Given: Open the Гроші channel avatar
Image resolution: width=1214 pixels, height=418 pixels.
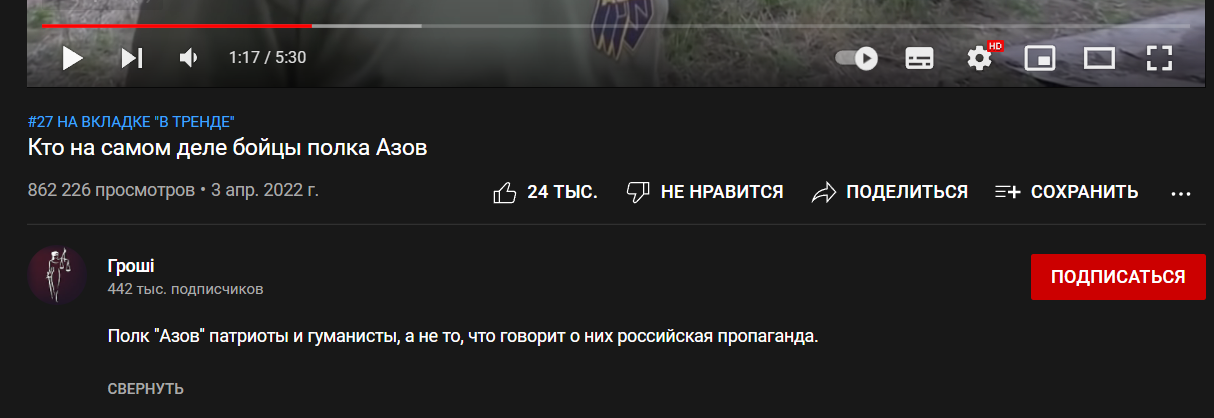Looking at the screenshot, I should click(x=57, y=275).
